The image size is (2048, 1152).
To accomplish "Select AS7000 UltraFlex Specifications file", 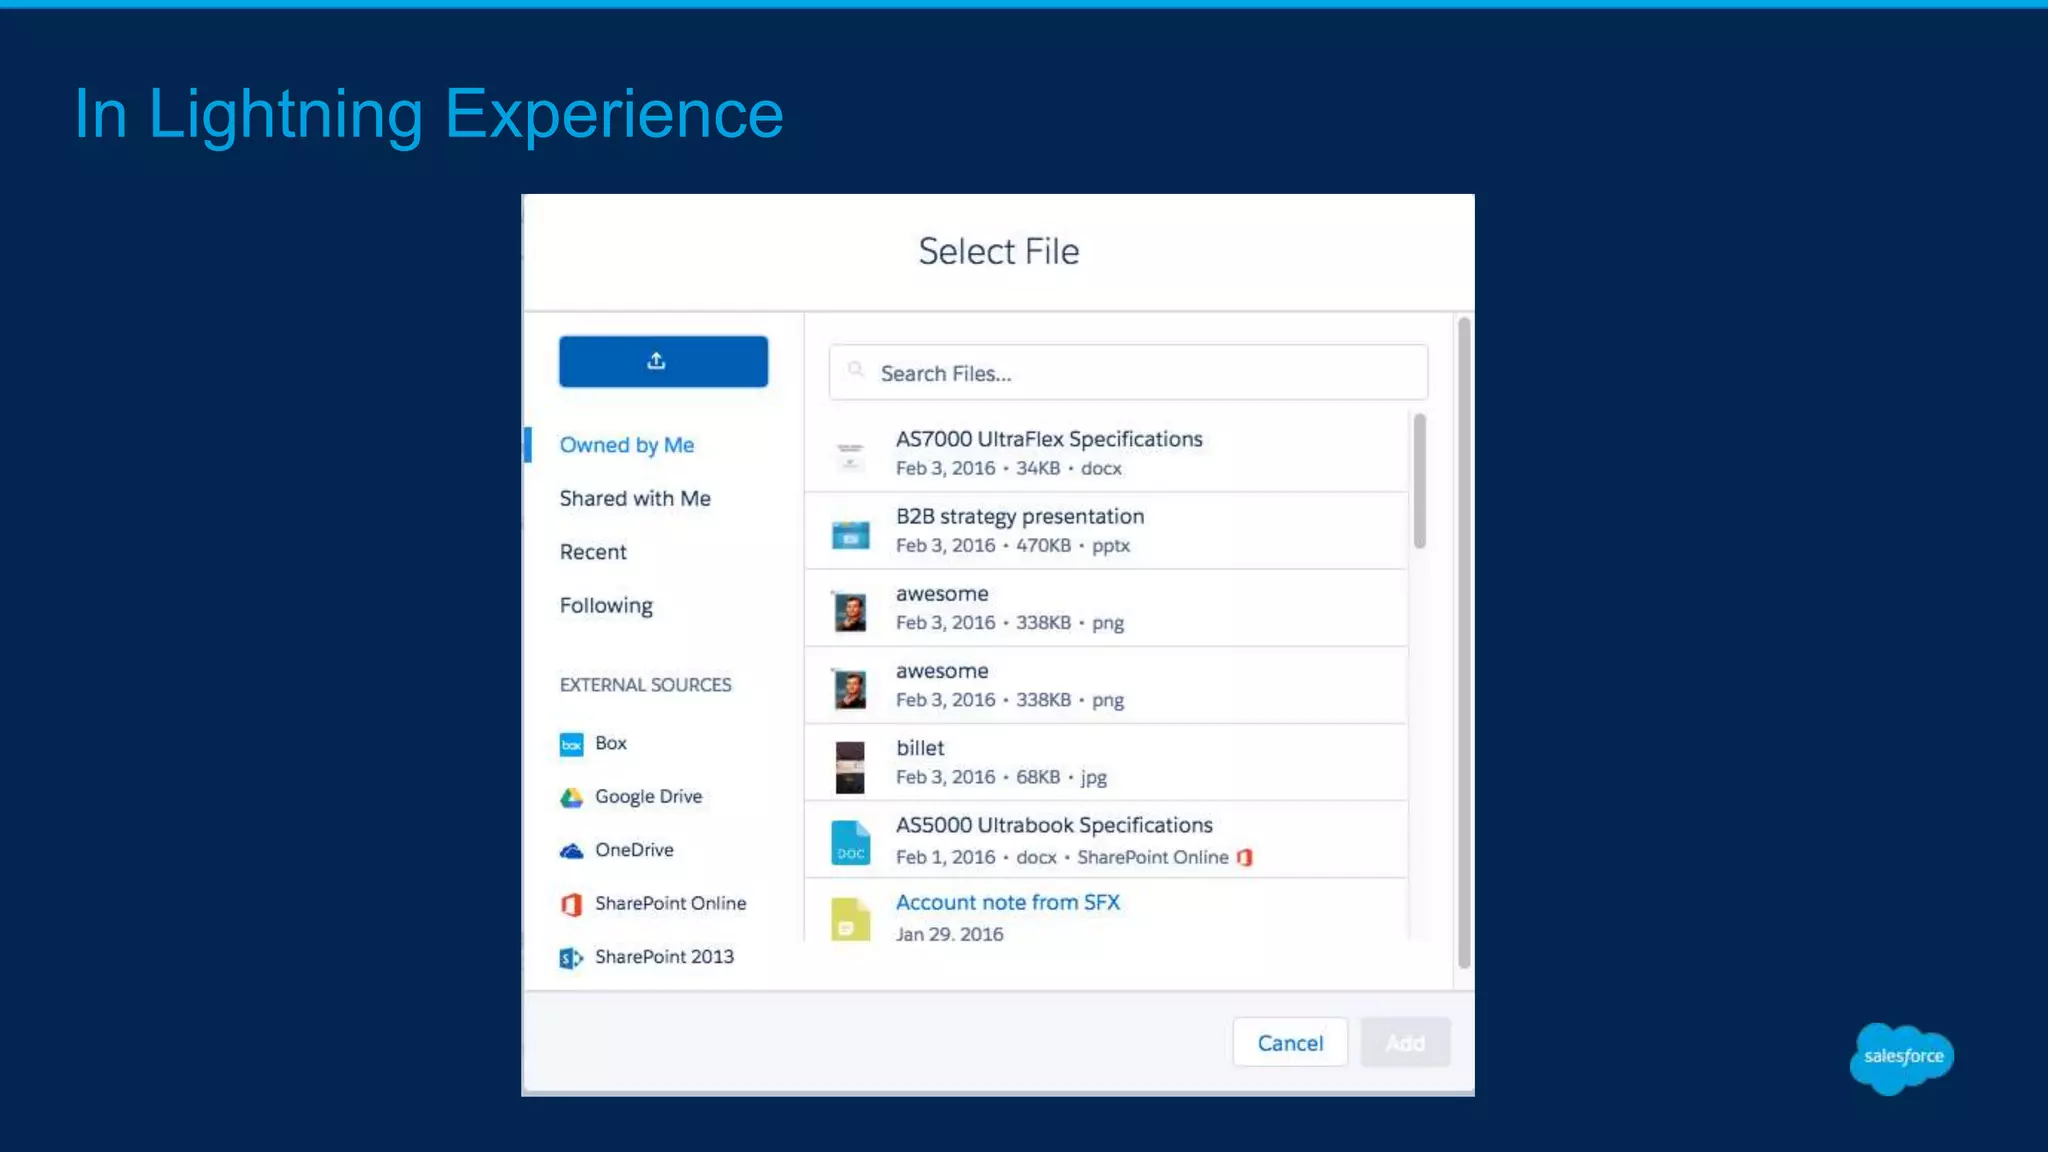I will pyautogui.click(x=1106, y=453).
